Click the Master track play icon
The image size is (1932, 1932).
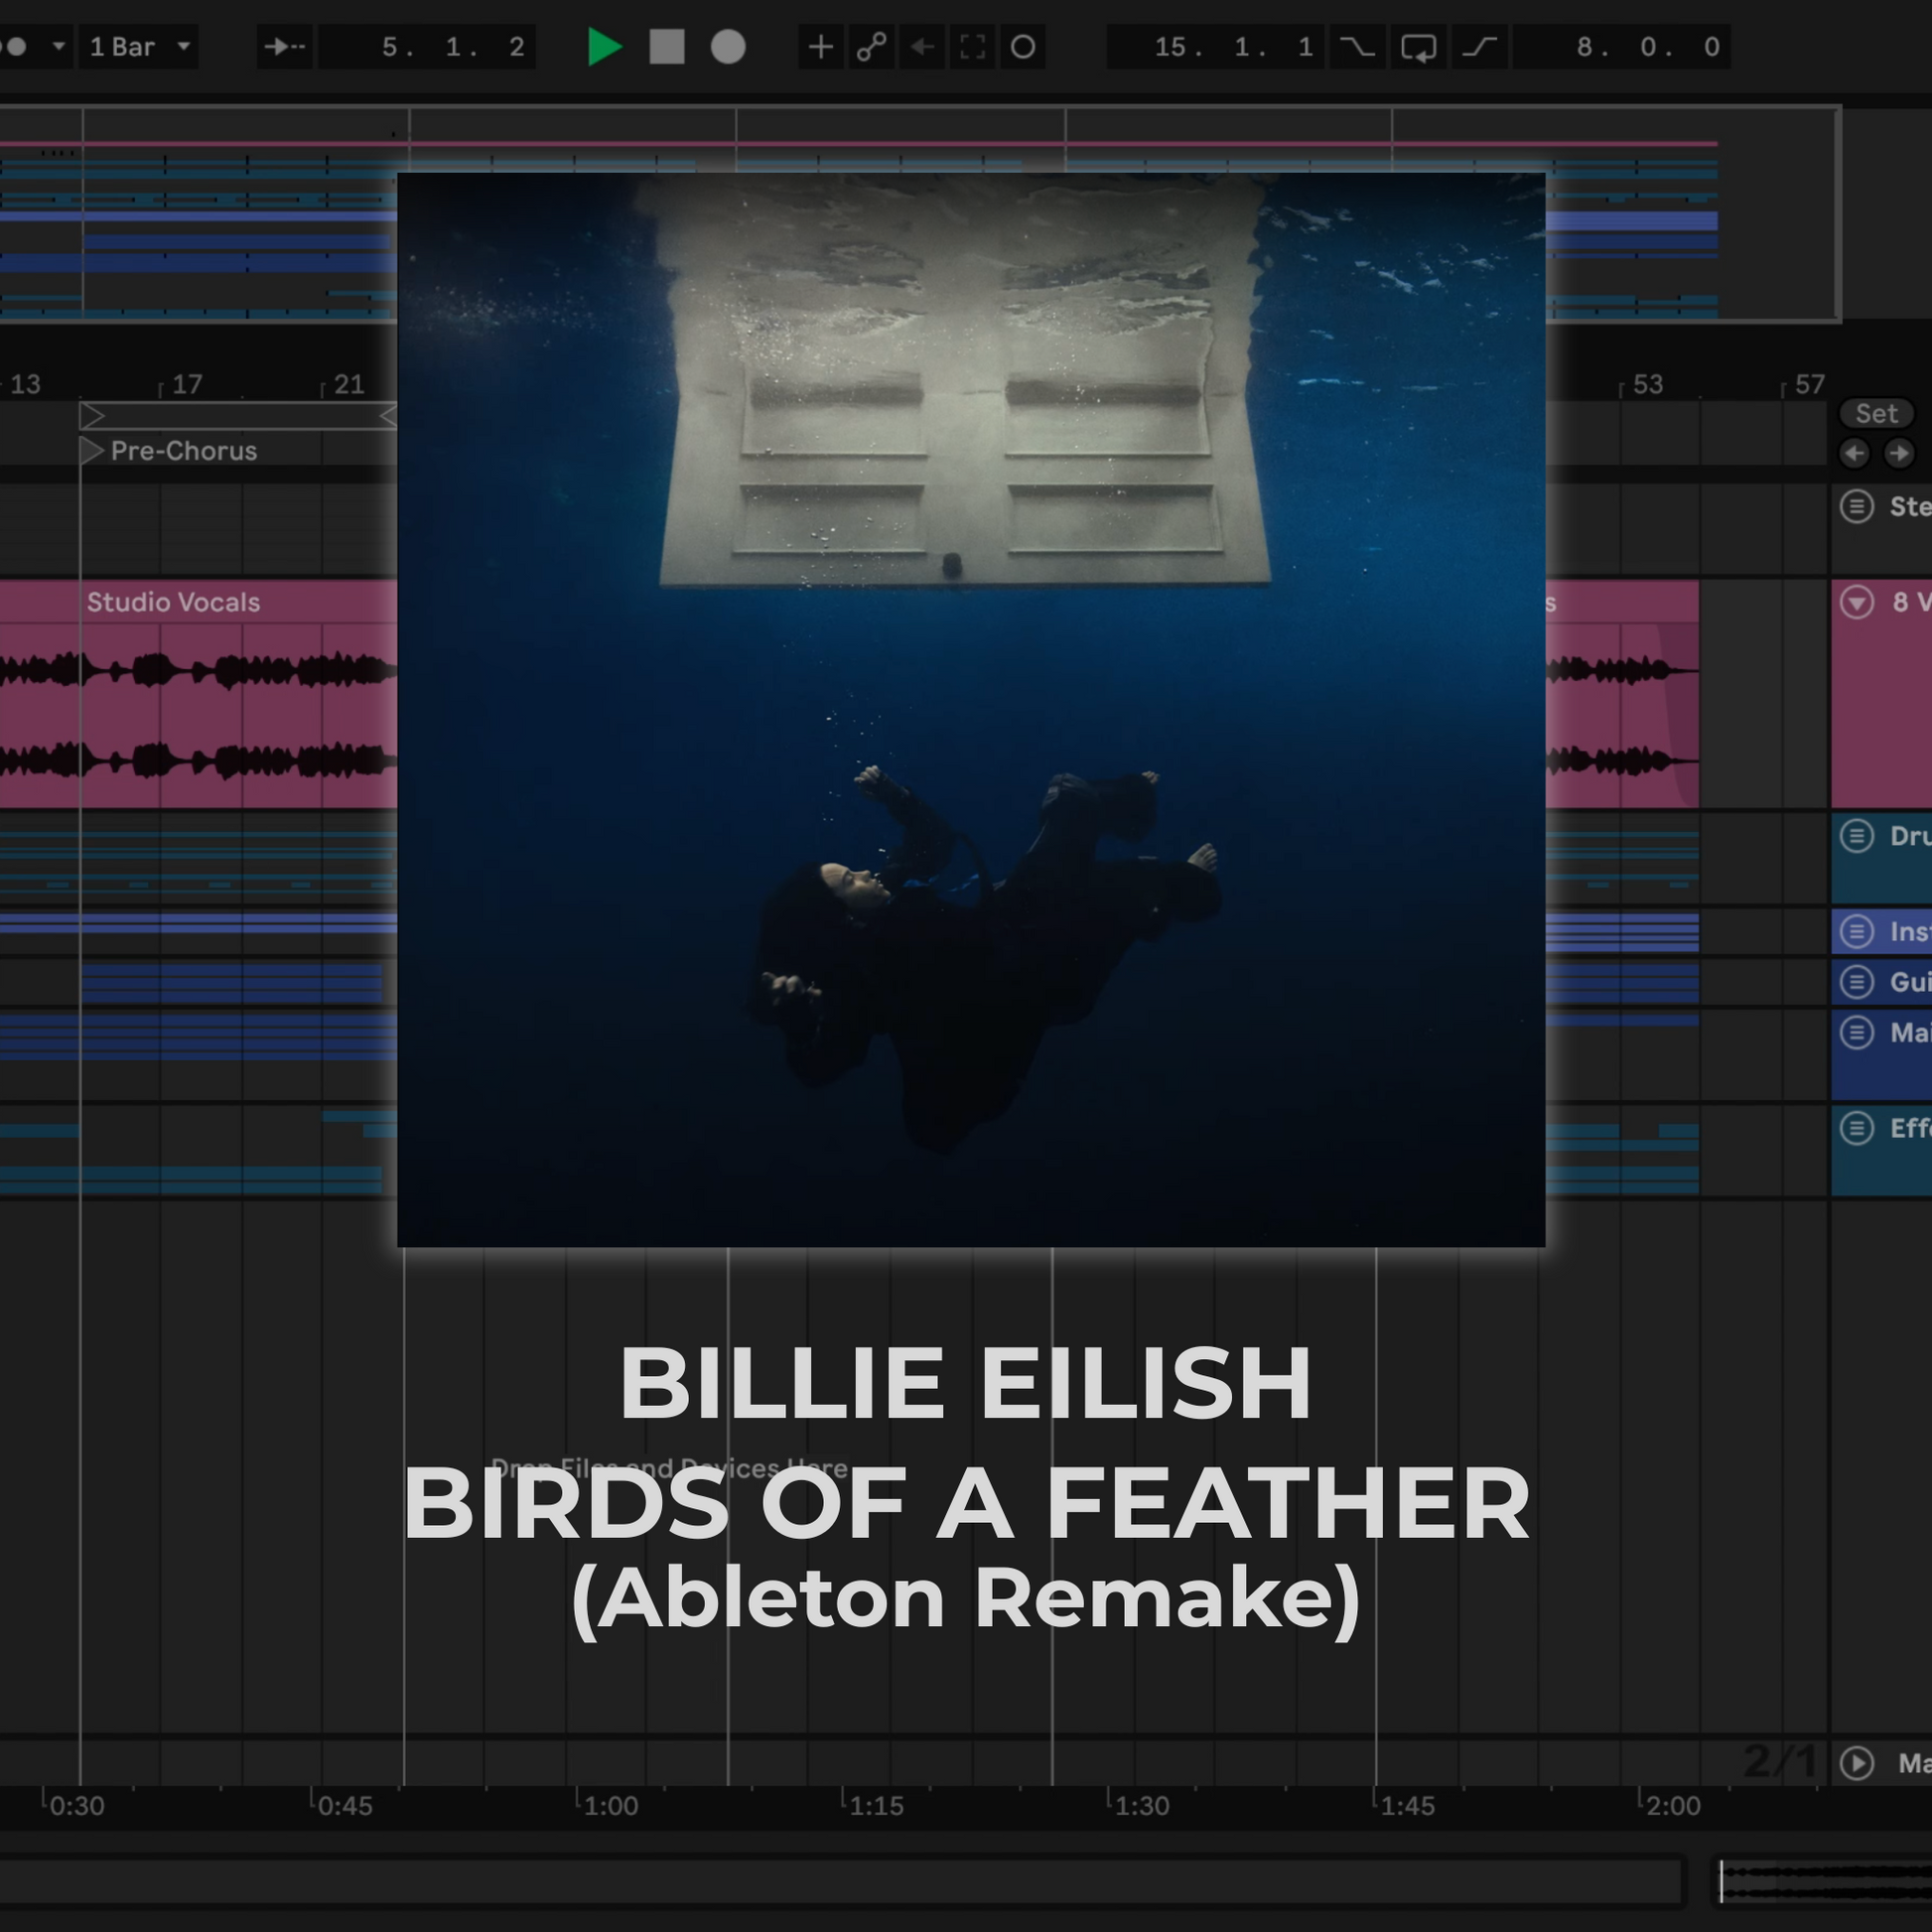click(1857, 1763)
